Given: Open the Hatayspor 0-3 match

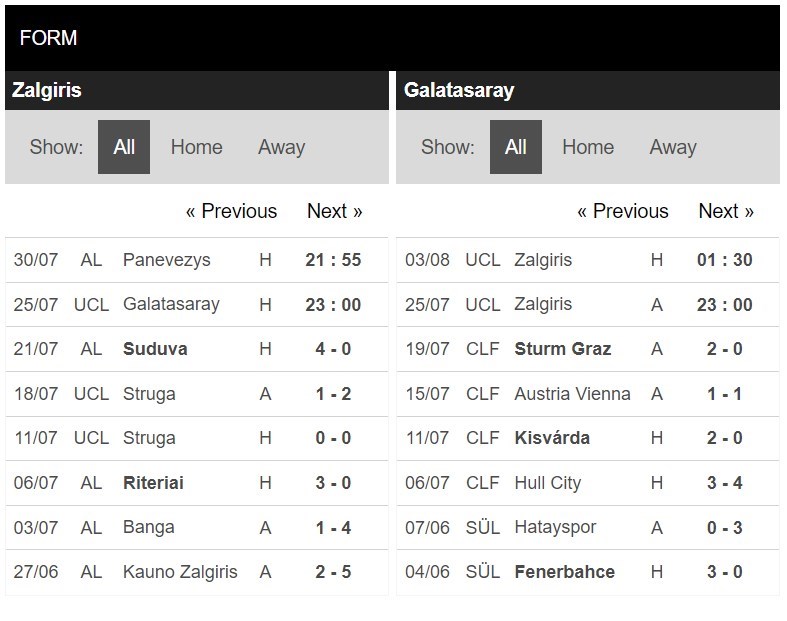Looking at the screenshot, I should [588, 527].
